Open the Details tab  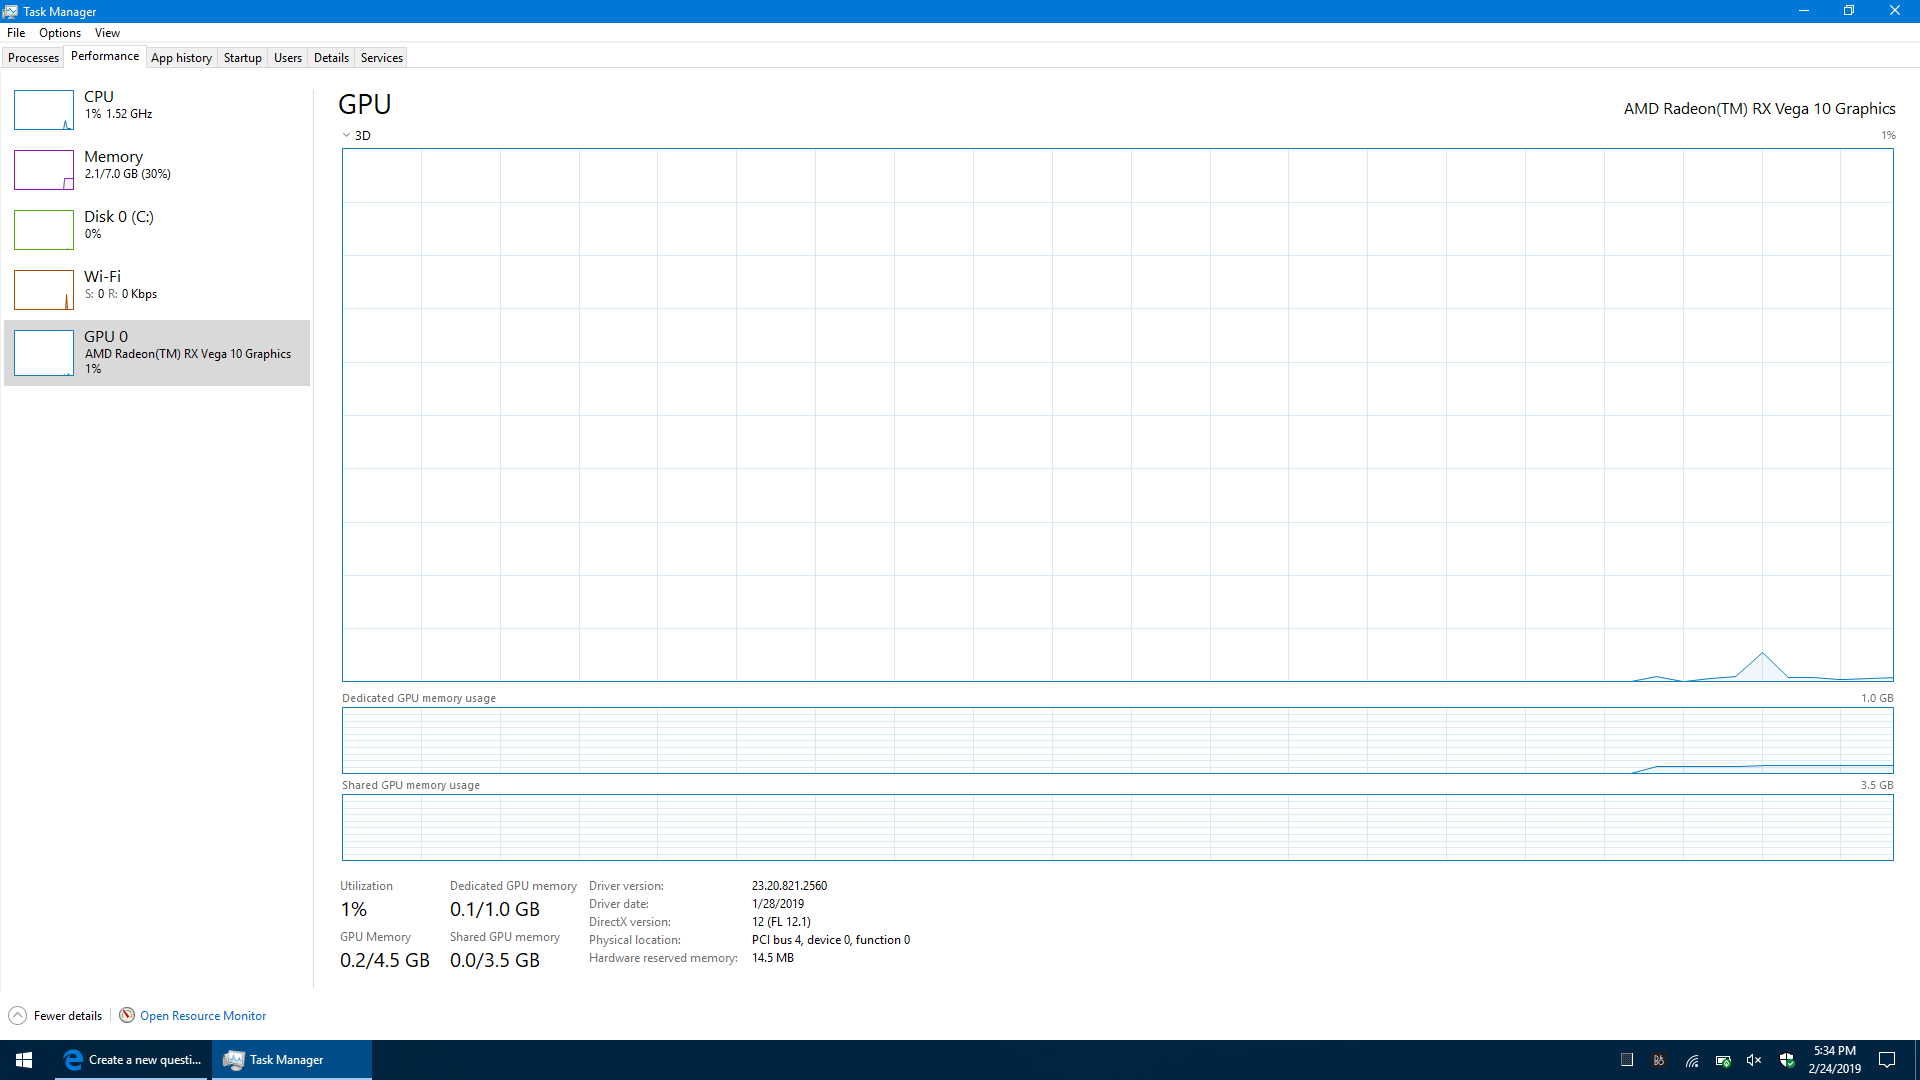331,58
